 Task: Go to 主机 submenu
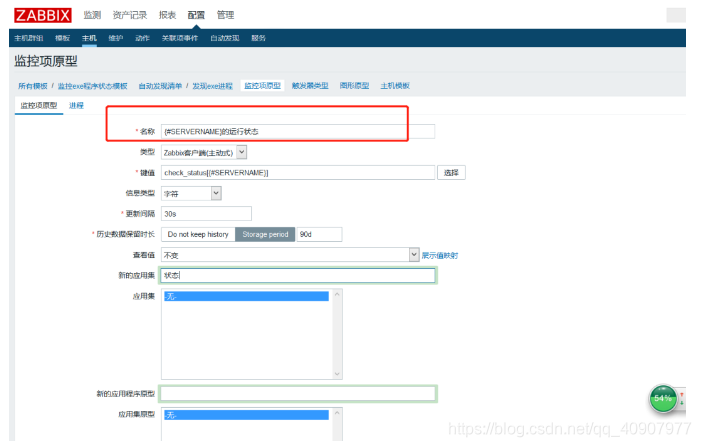pos(89,38)
